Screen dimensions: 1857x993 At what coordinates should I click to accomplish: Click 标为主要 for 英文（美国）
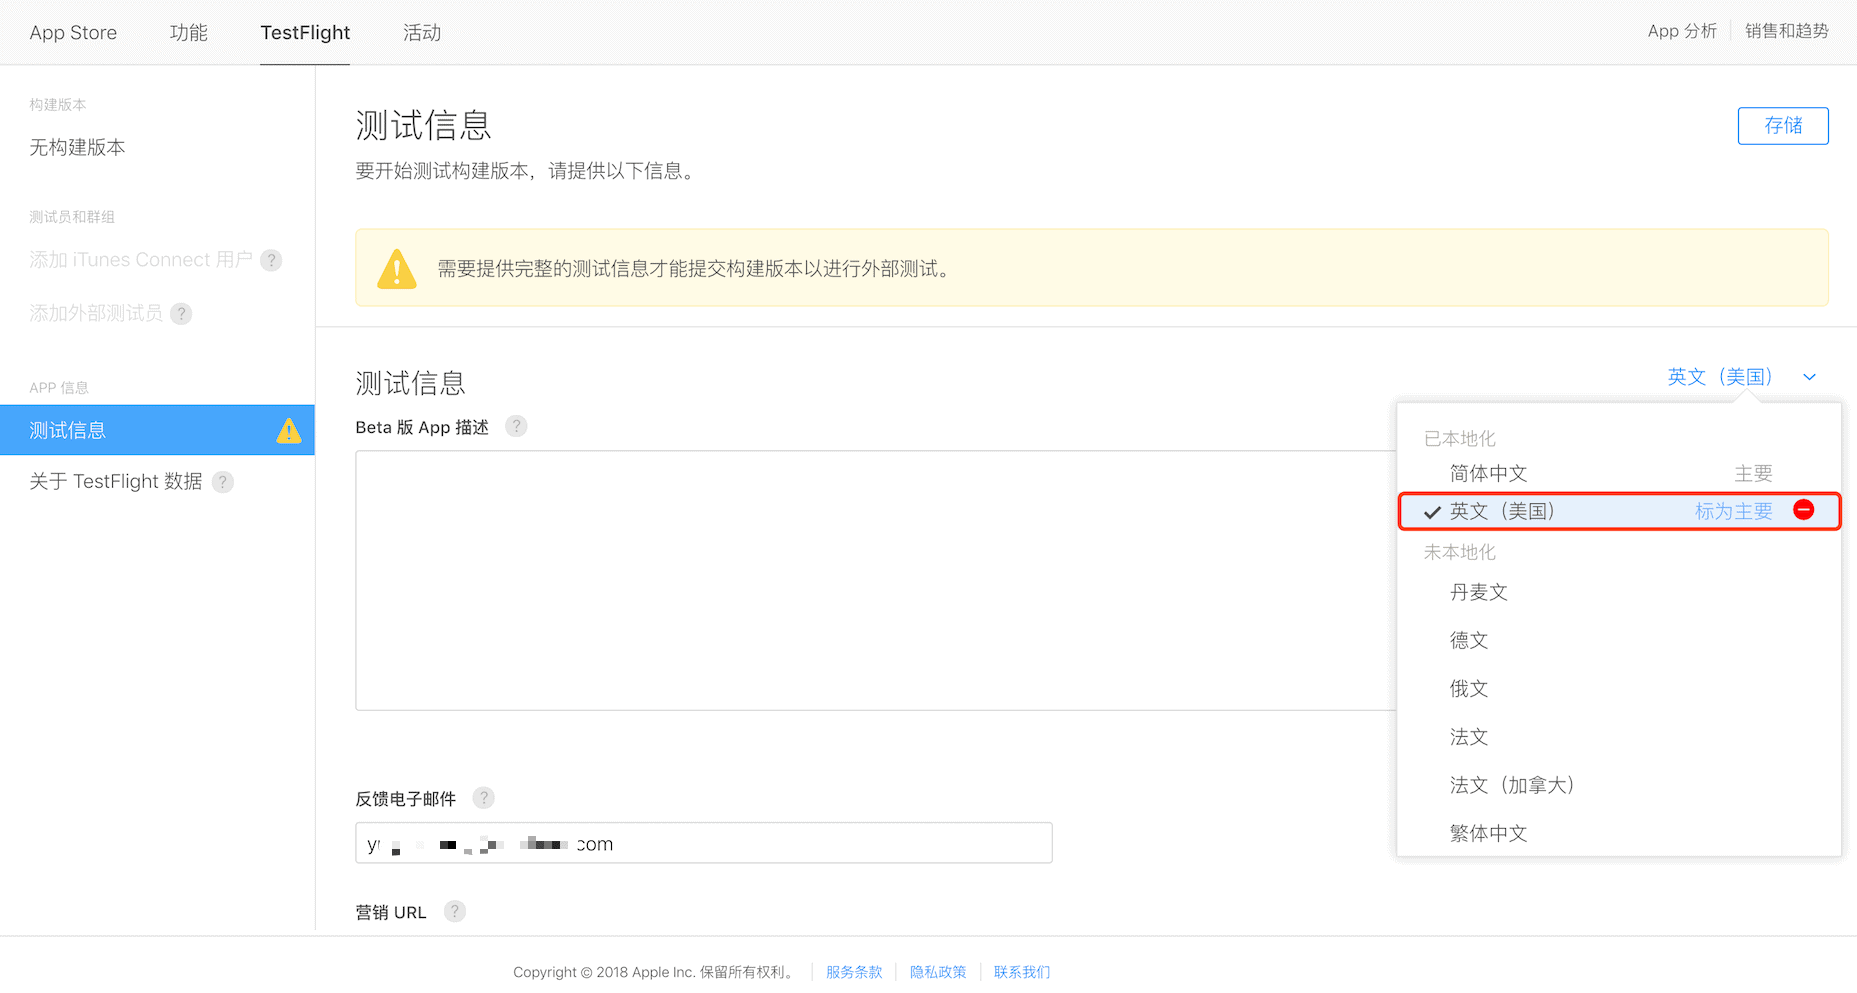(x=1733, y=511)
